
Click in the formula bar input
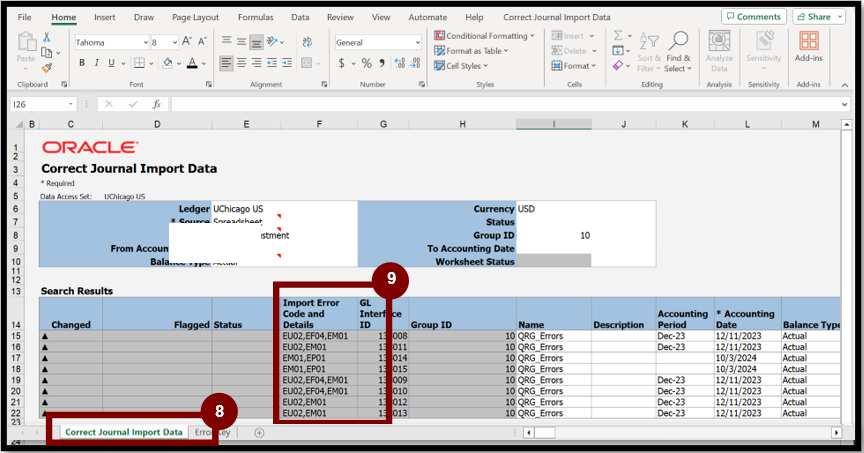pos(505,104)
